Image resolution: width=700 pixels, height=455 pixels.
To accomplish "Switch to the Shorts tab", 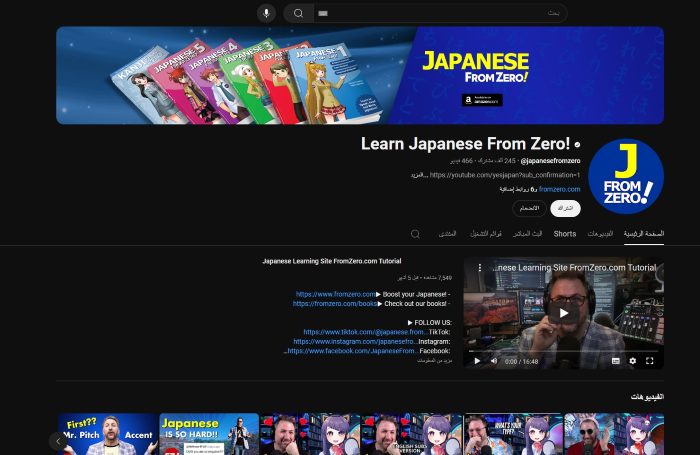I will [565, 234].
